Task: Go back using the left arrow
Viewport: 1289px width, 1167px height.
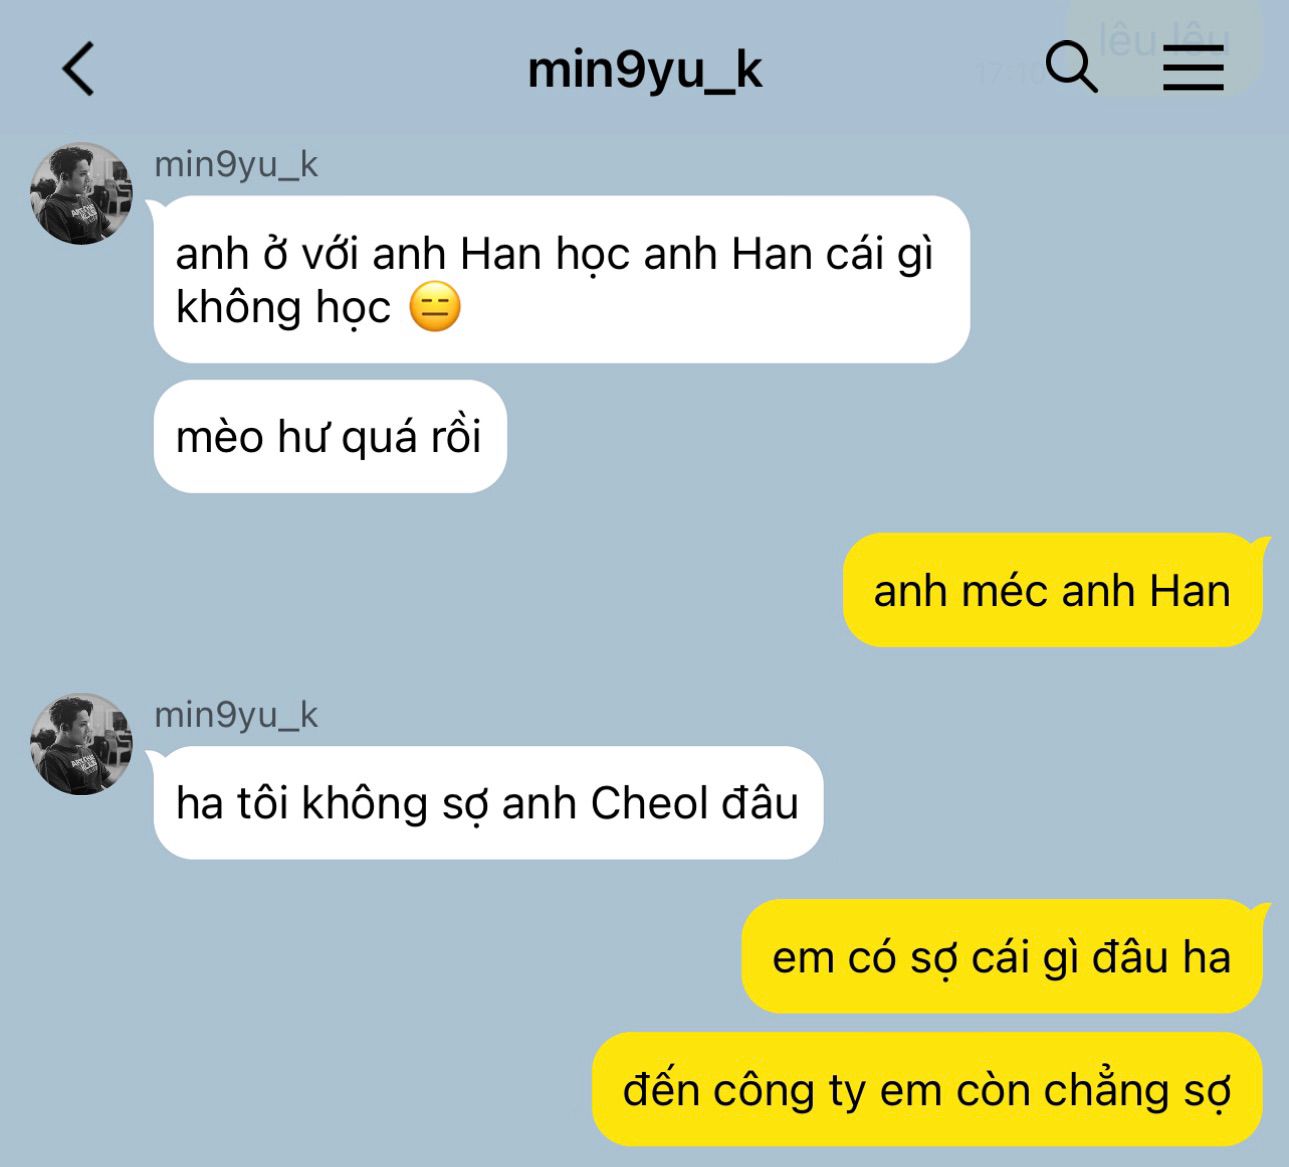Action: coord(78,69)
